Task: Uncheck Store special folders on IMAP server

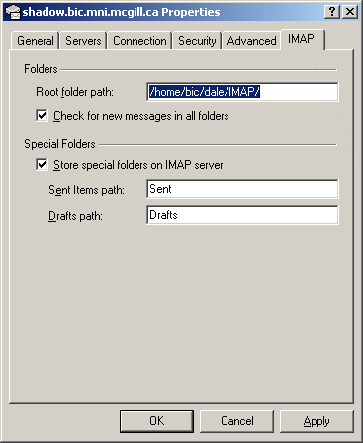Action: 42,165
